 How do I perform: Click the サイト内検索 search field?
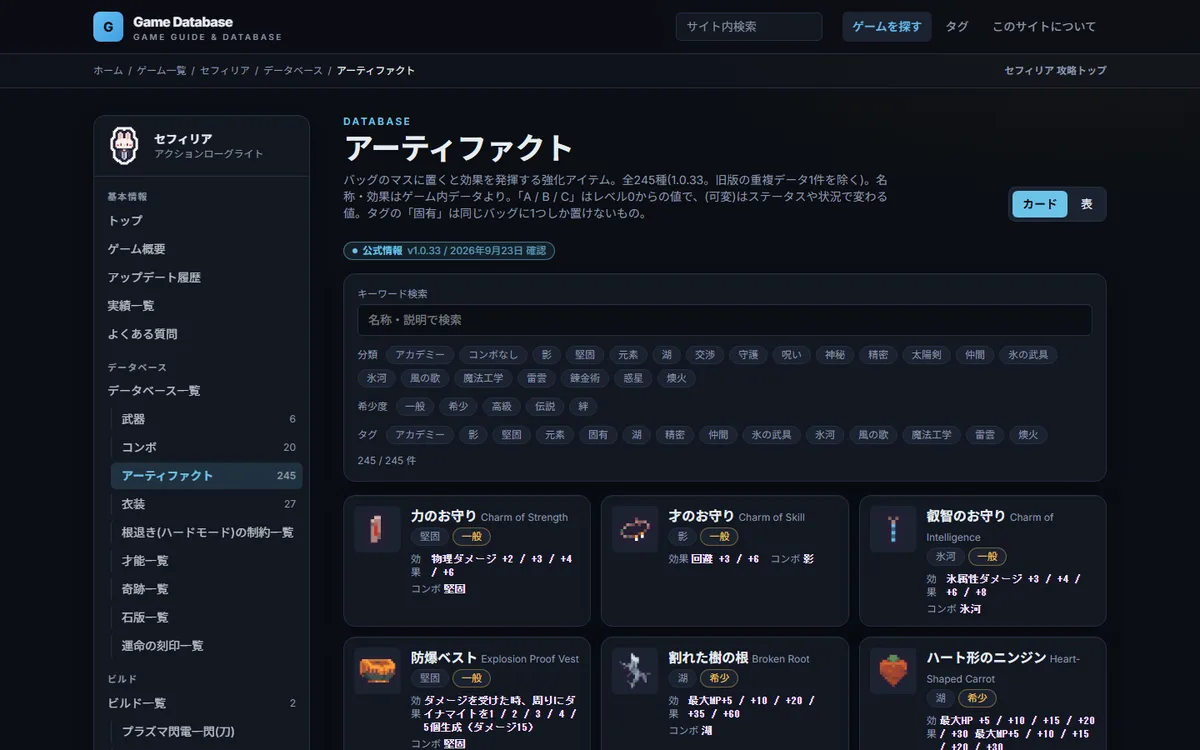(749, 27)
